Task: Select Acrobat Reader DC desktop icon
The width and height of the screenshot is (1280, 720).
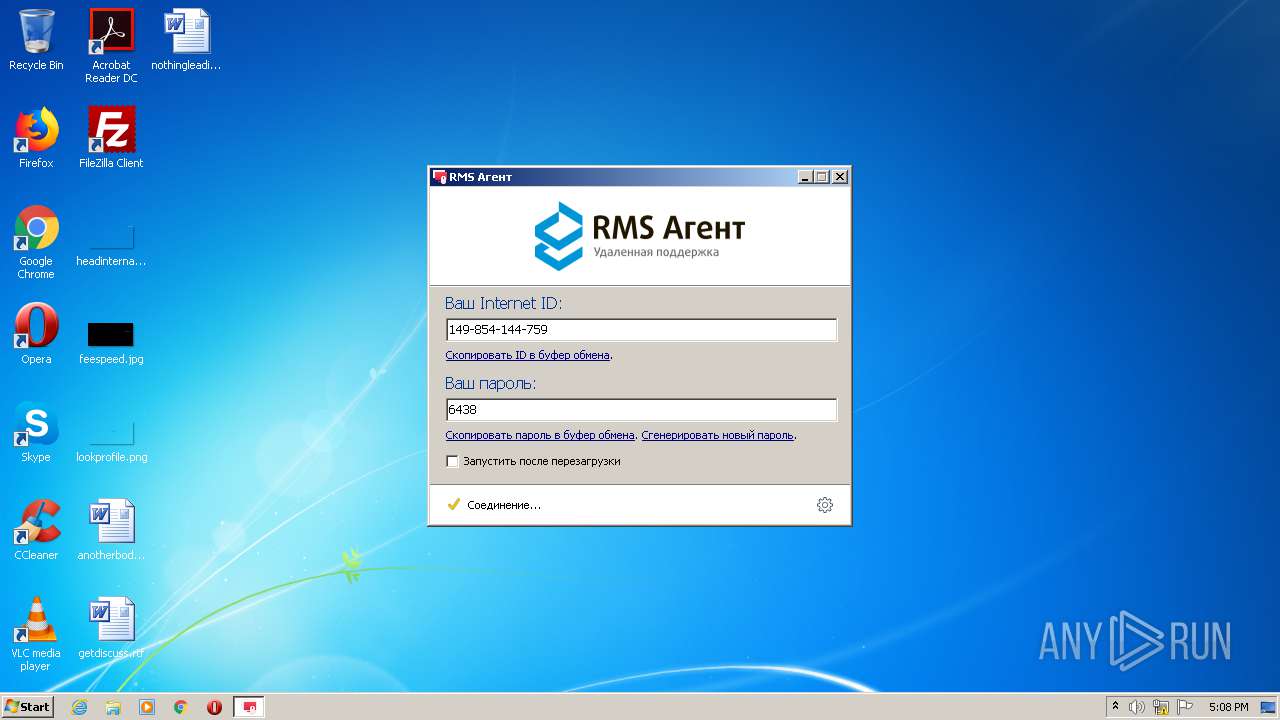Action: pos(111,46)
